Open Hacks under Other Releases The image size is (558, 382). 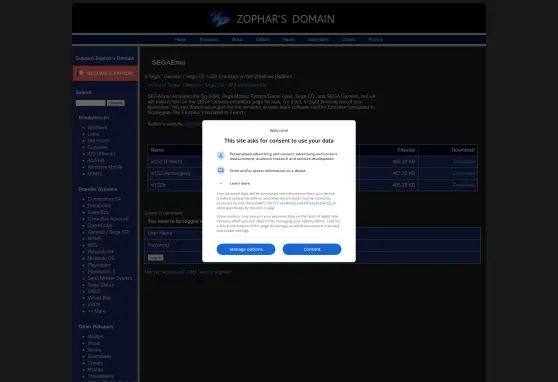pos(94,350)
